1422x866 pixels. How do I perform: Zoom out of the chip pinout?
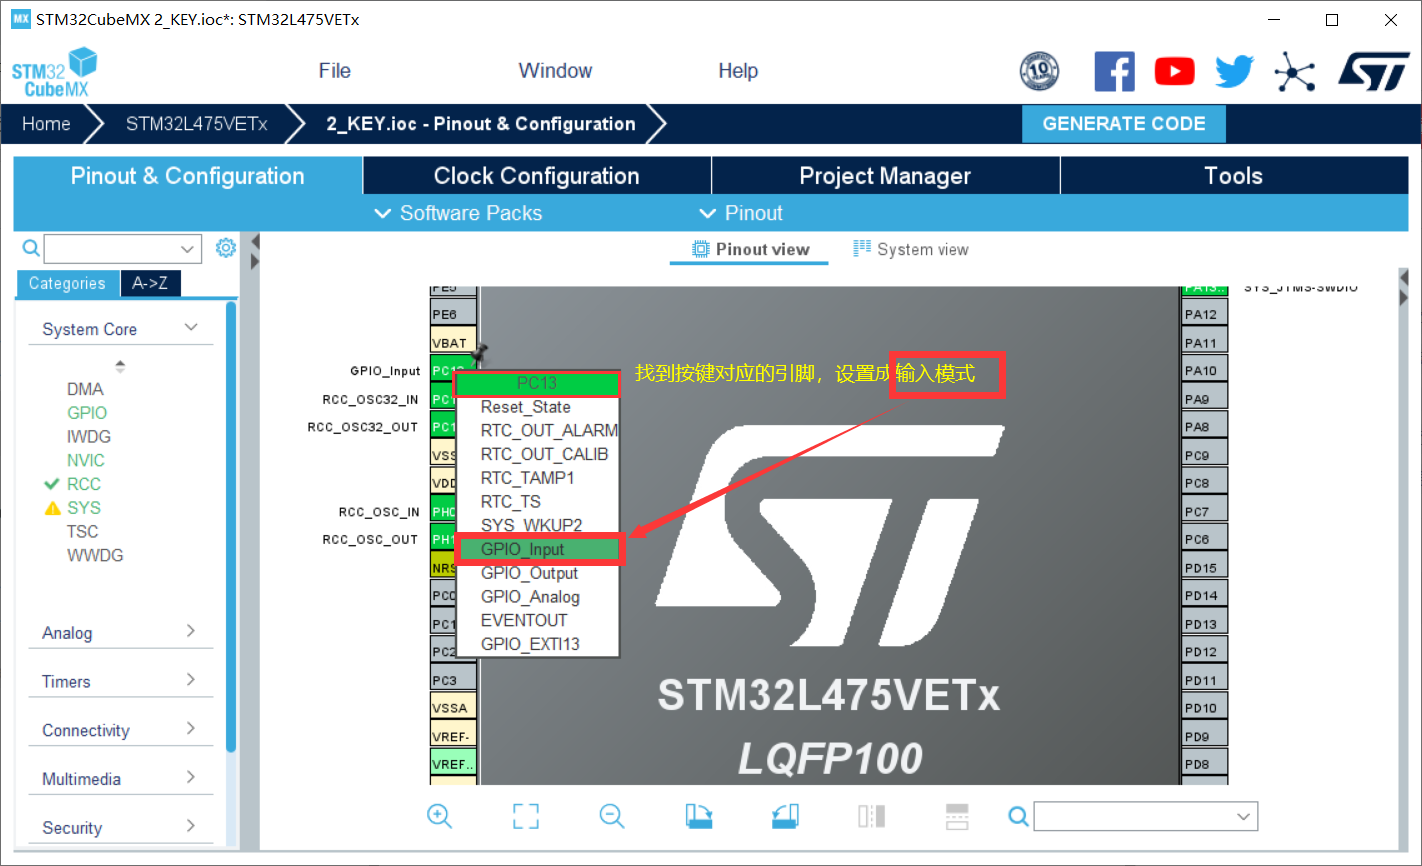[612, 816]
